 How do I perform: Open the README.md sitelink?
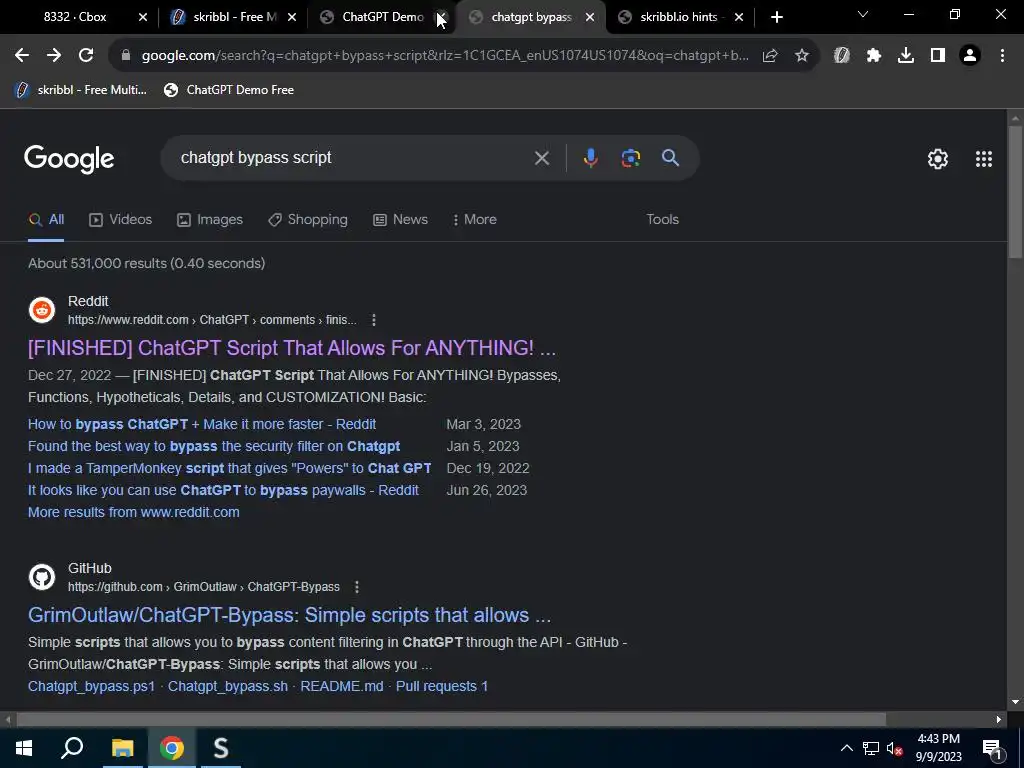342,686
